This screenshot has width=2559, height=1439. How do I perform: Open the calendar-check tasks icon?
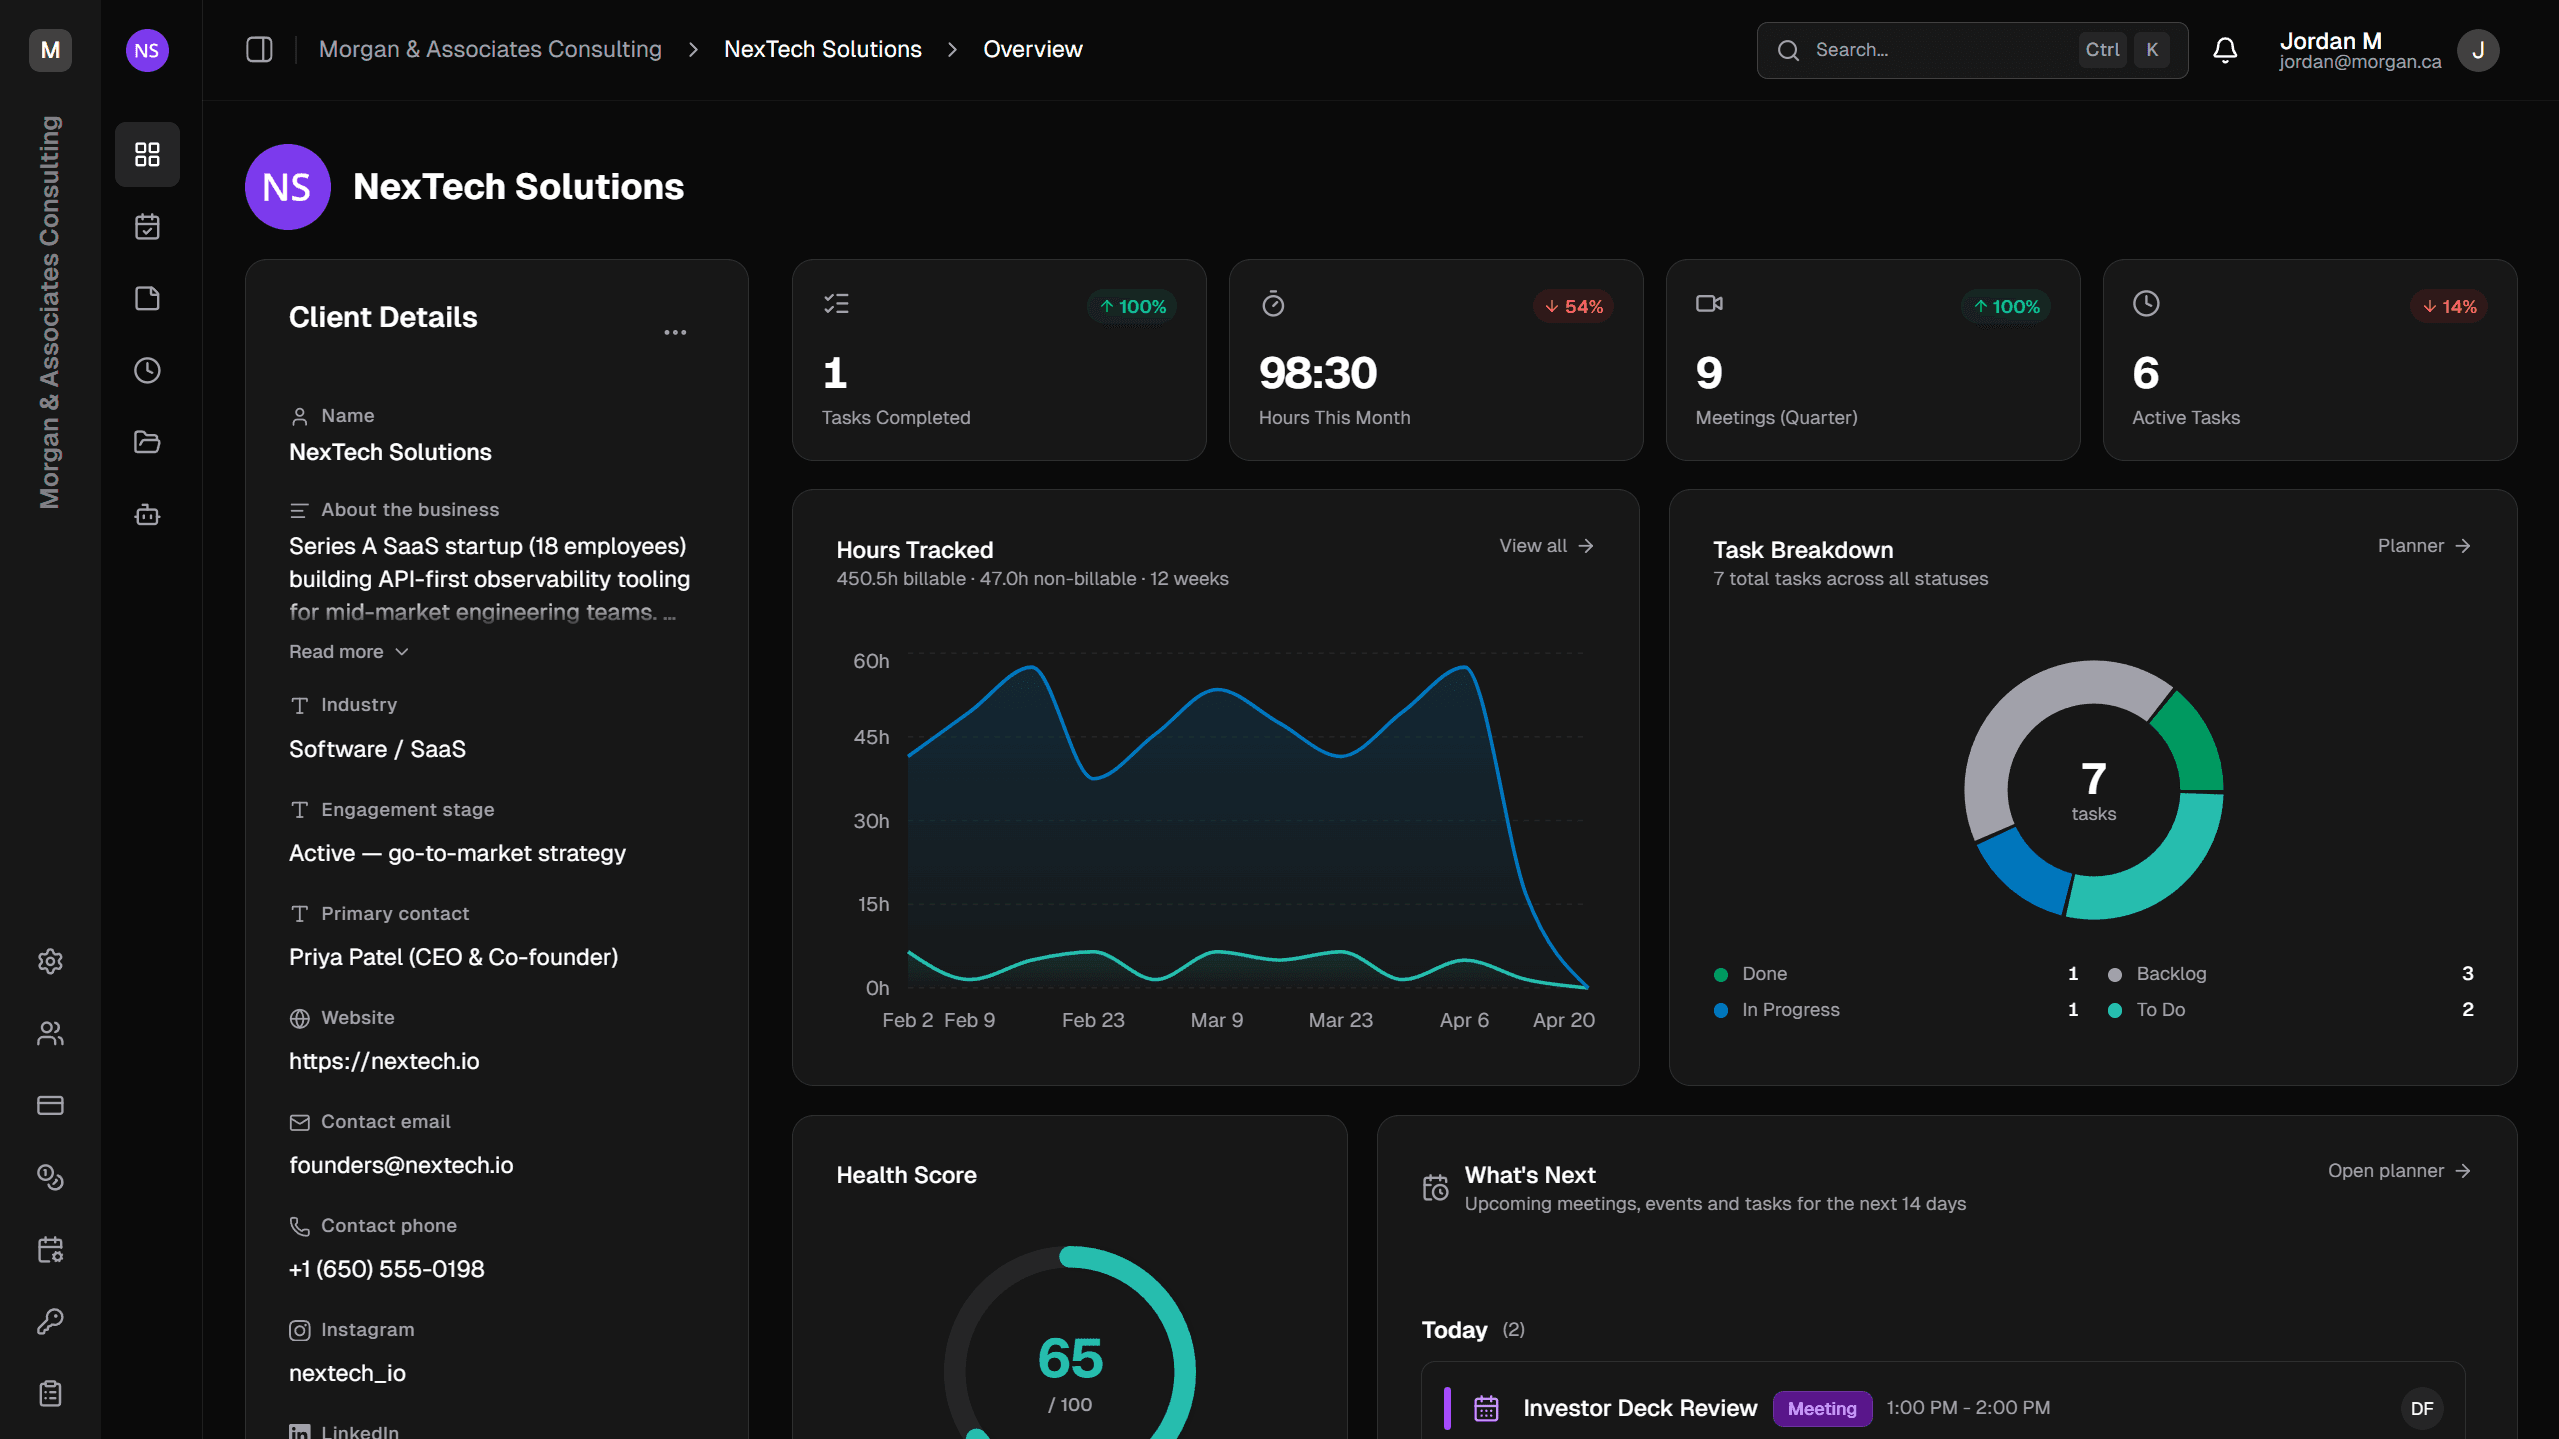147,227
